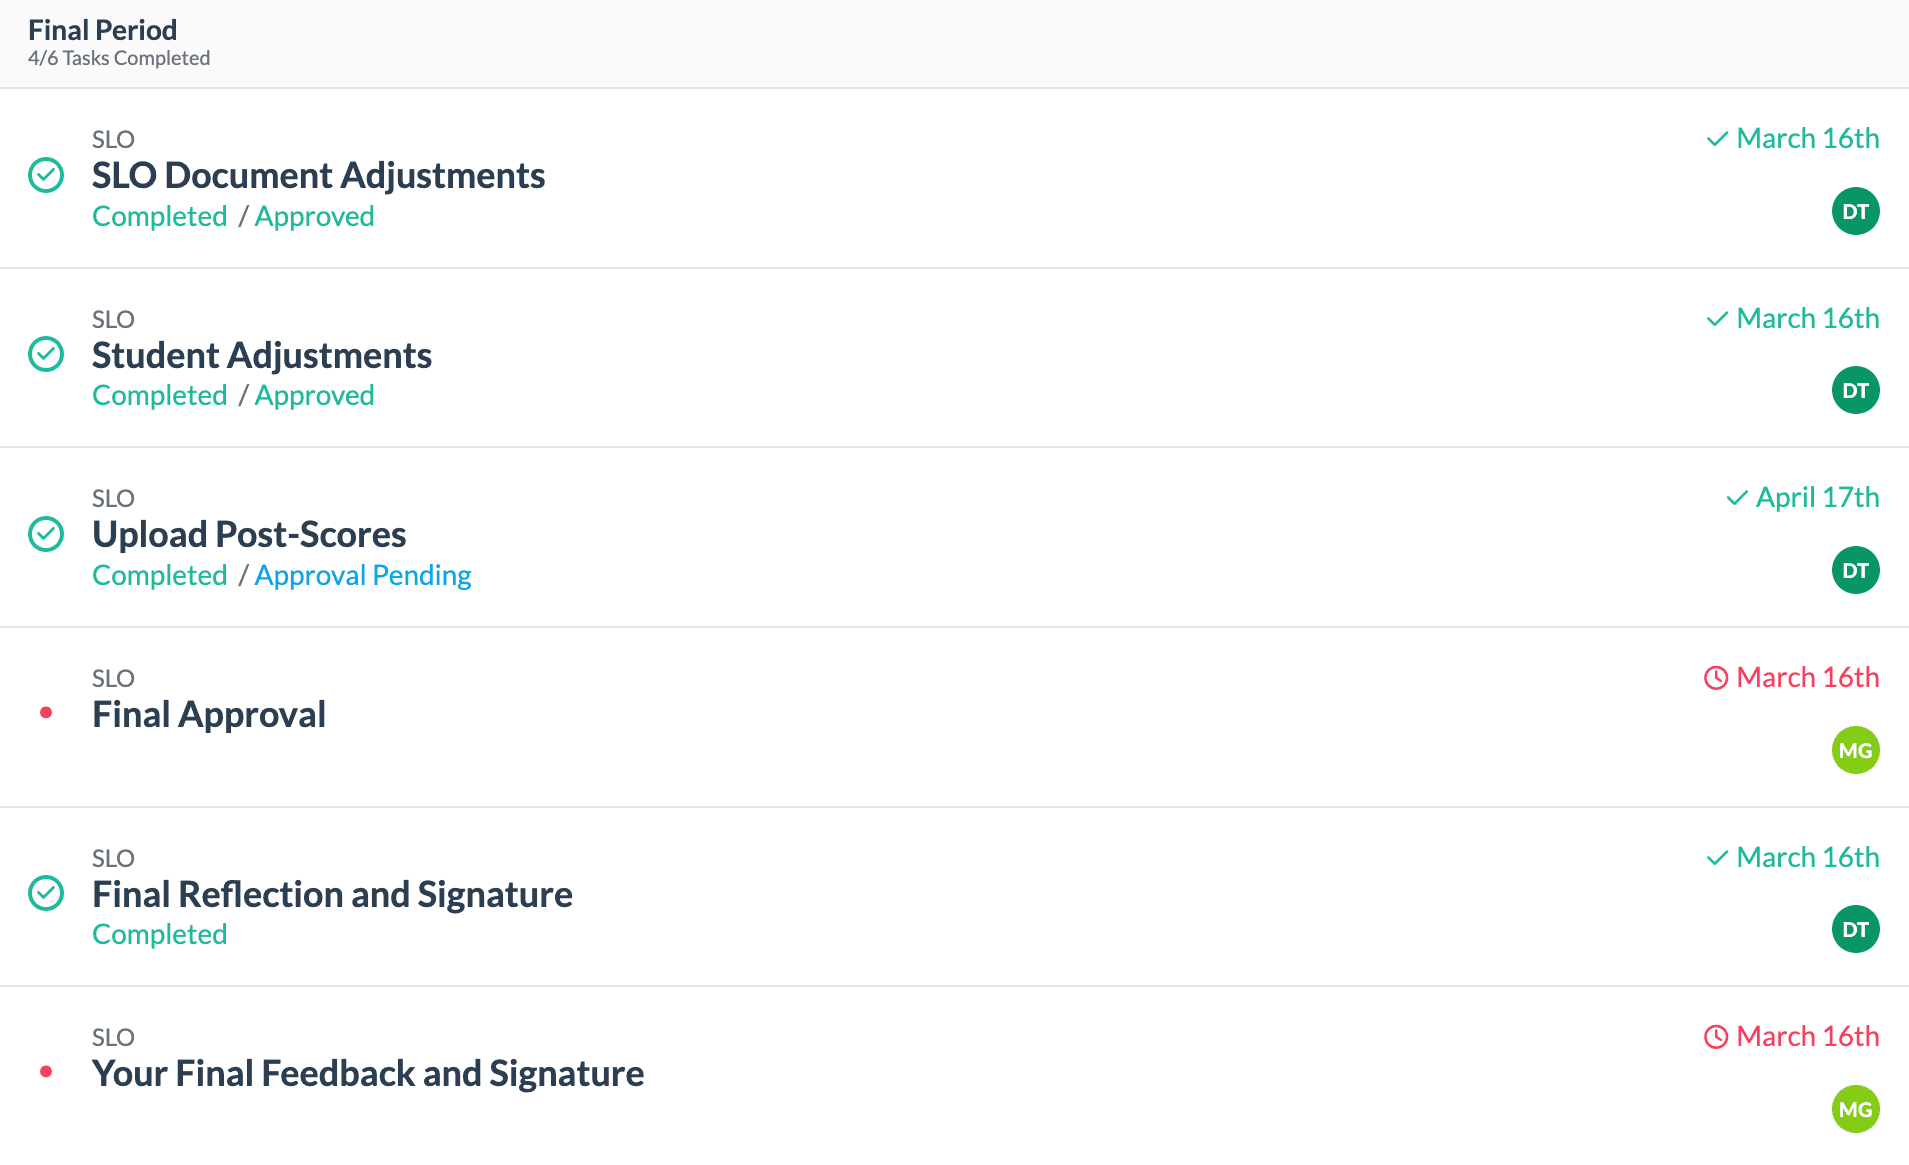Click the DT avatar on Upload Post-Scores row

click(x=1855, y=570)
